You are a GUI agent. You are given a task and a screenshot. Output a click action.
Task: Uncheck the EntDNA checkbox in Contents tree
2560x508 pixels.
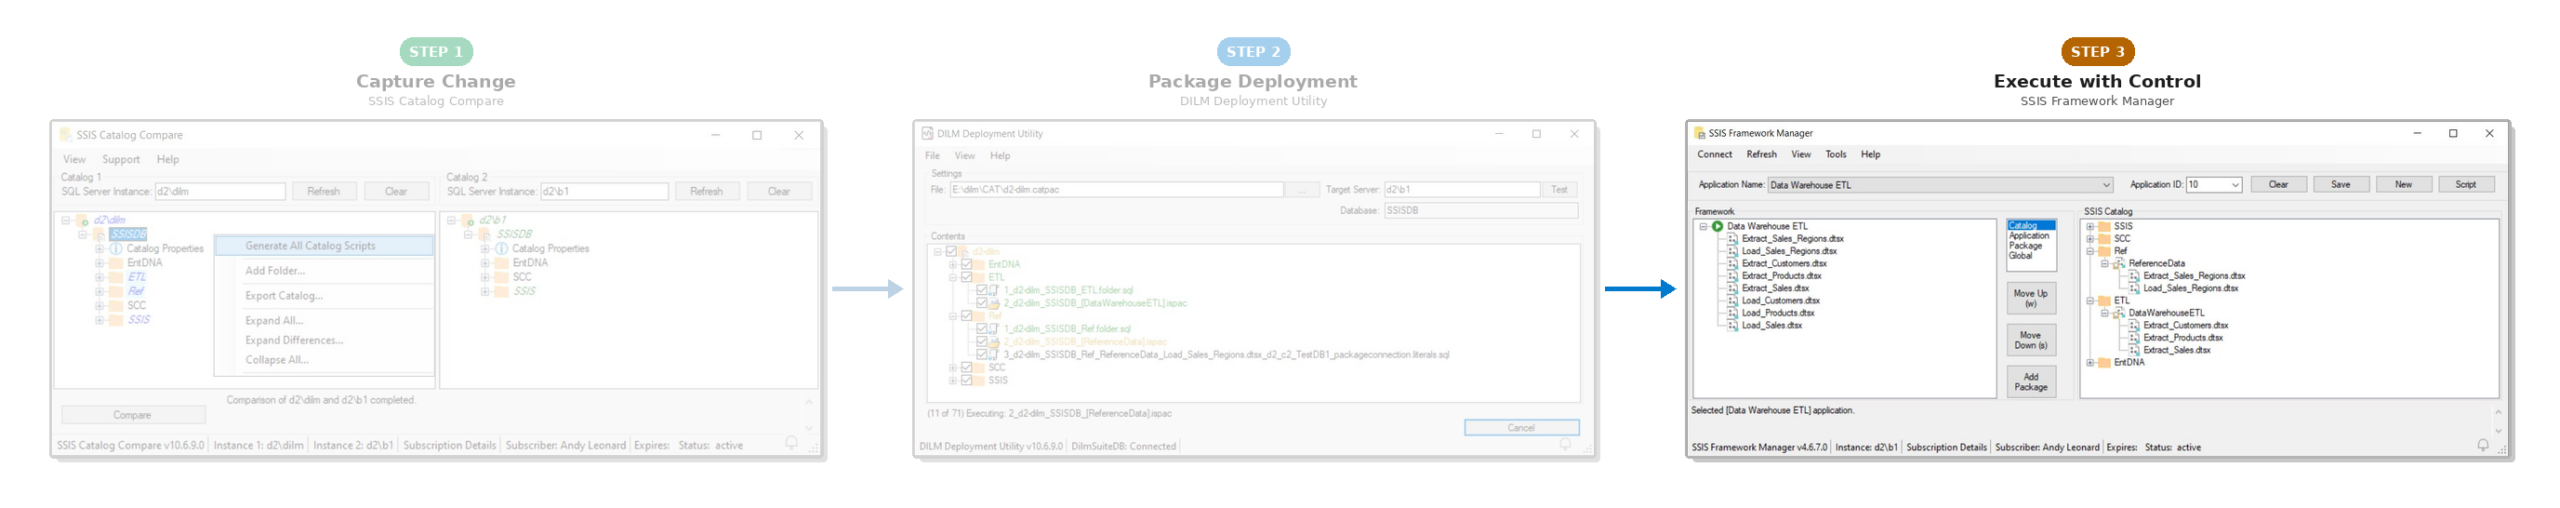tap(966, 265)
